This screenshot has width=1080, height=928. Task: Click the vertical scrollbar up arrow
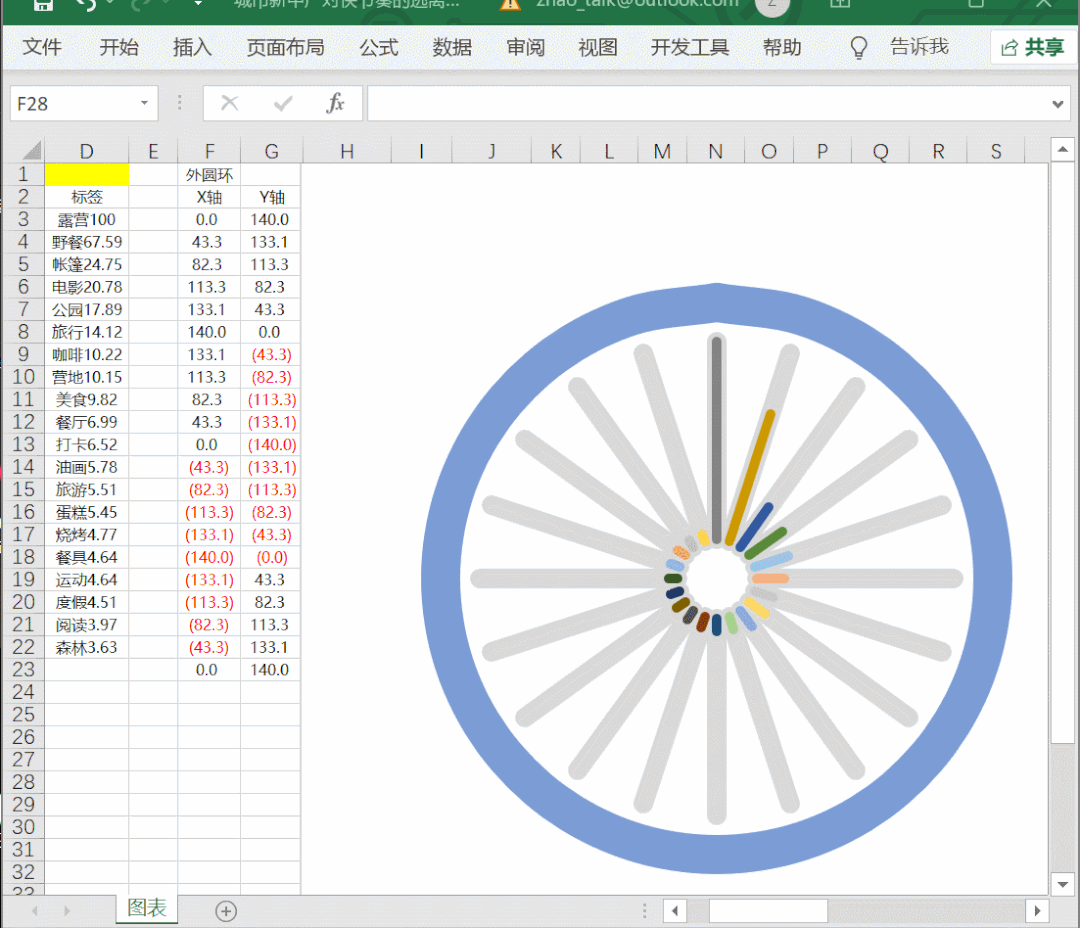coord(1062,149)
